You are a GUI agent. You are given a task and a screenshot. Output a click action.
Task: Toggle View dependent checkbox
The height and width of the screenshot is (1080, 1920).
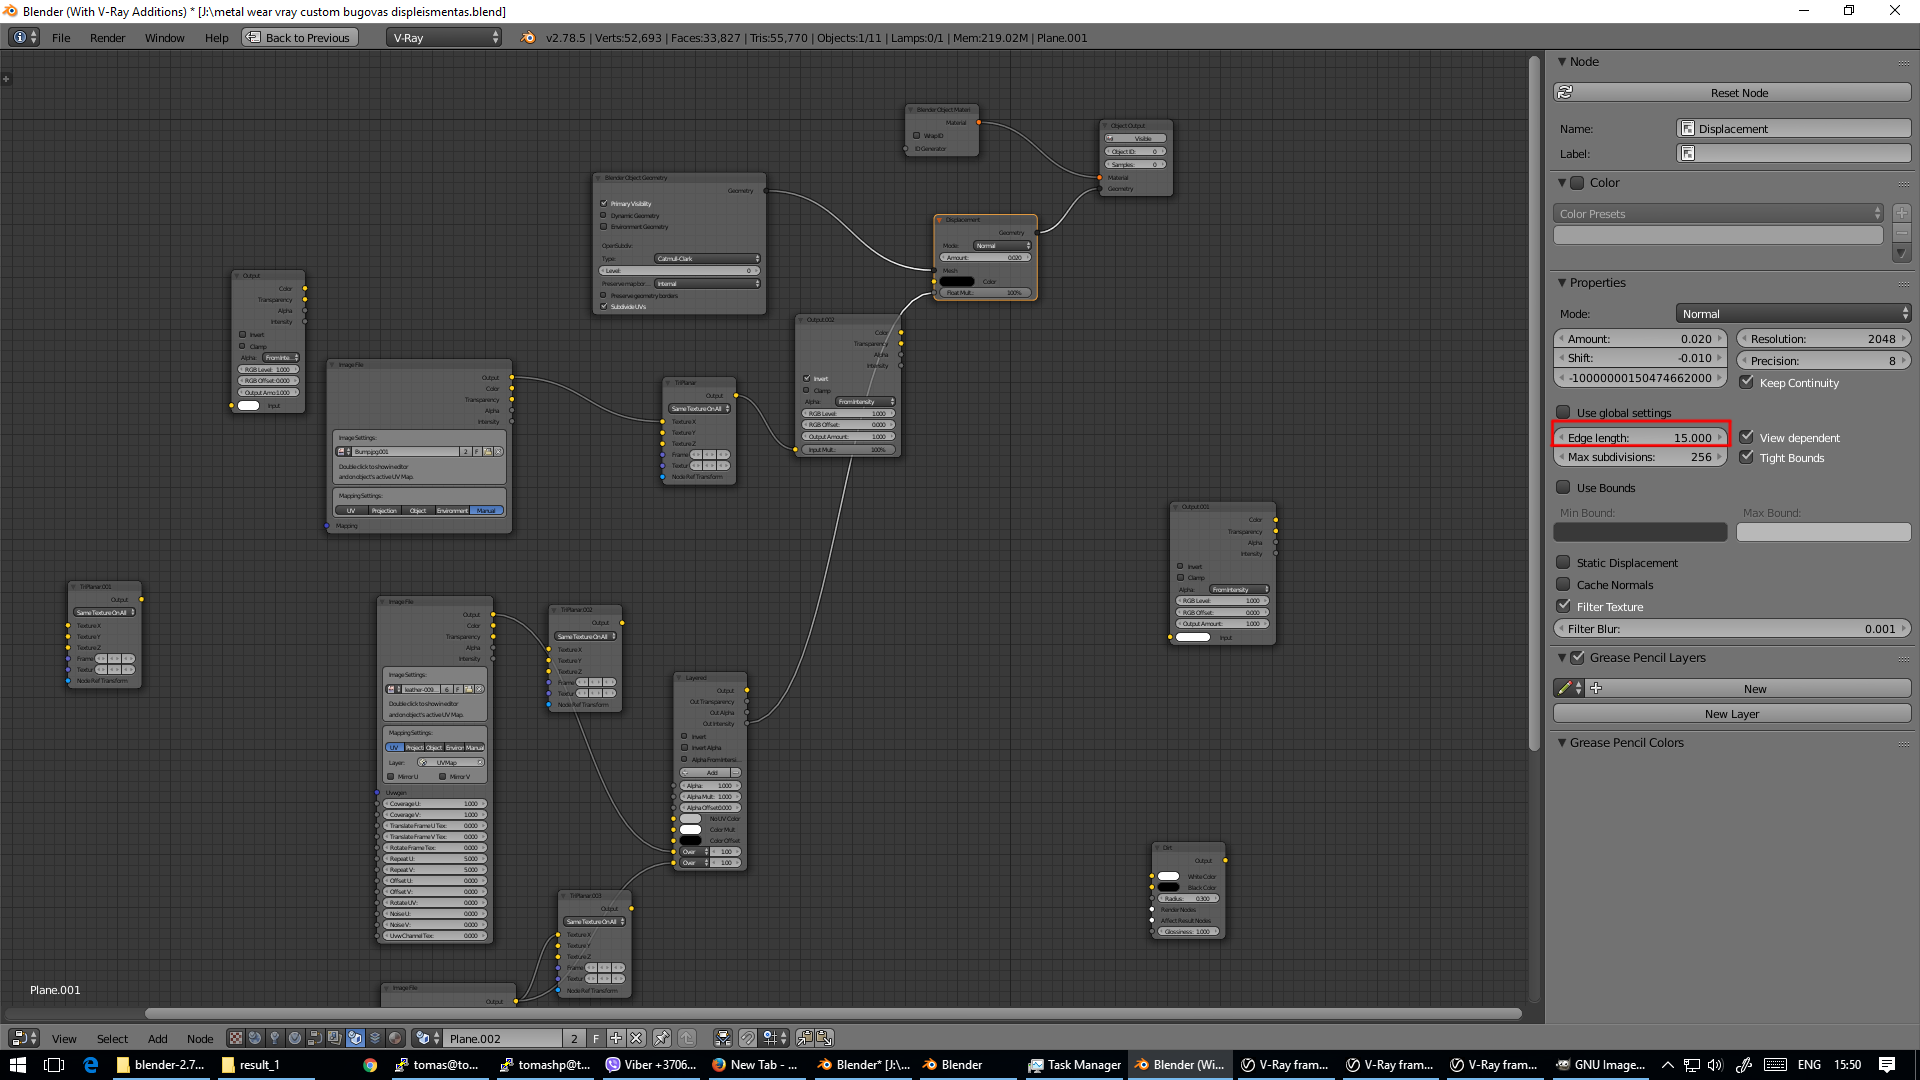1746,437
